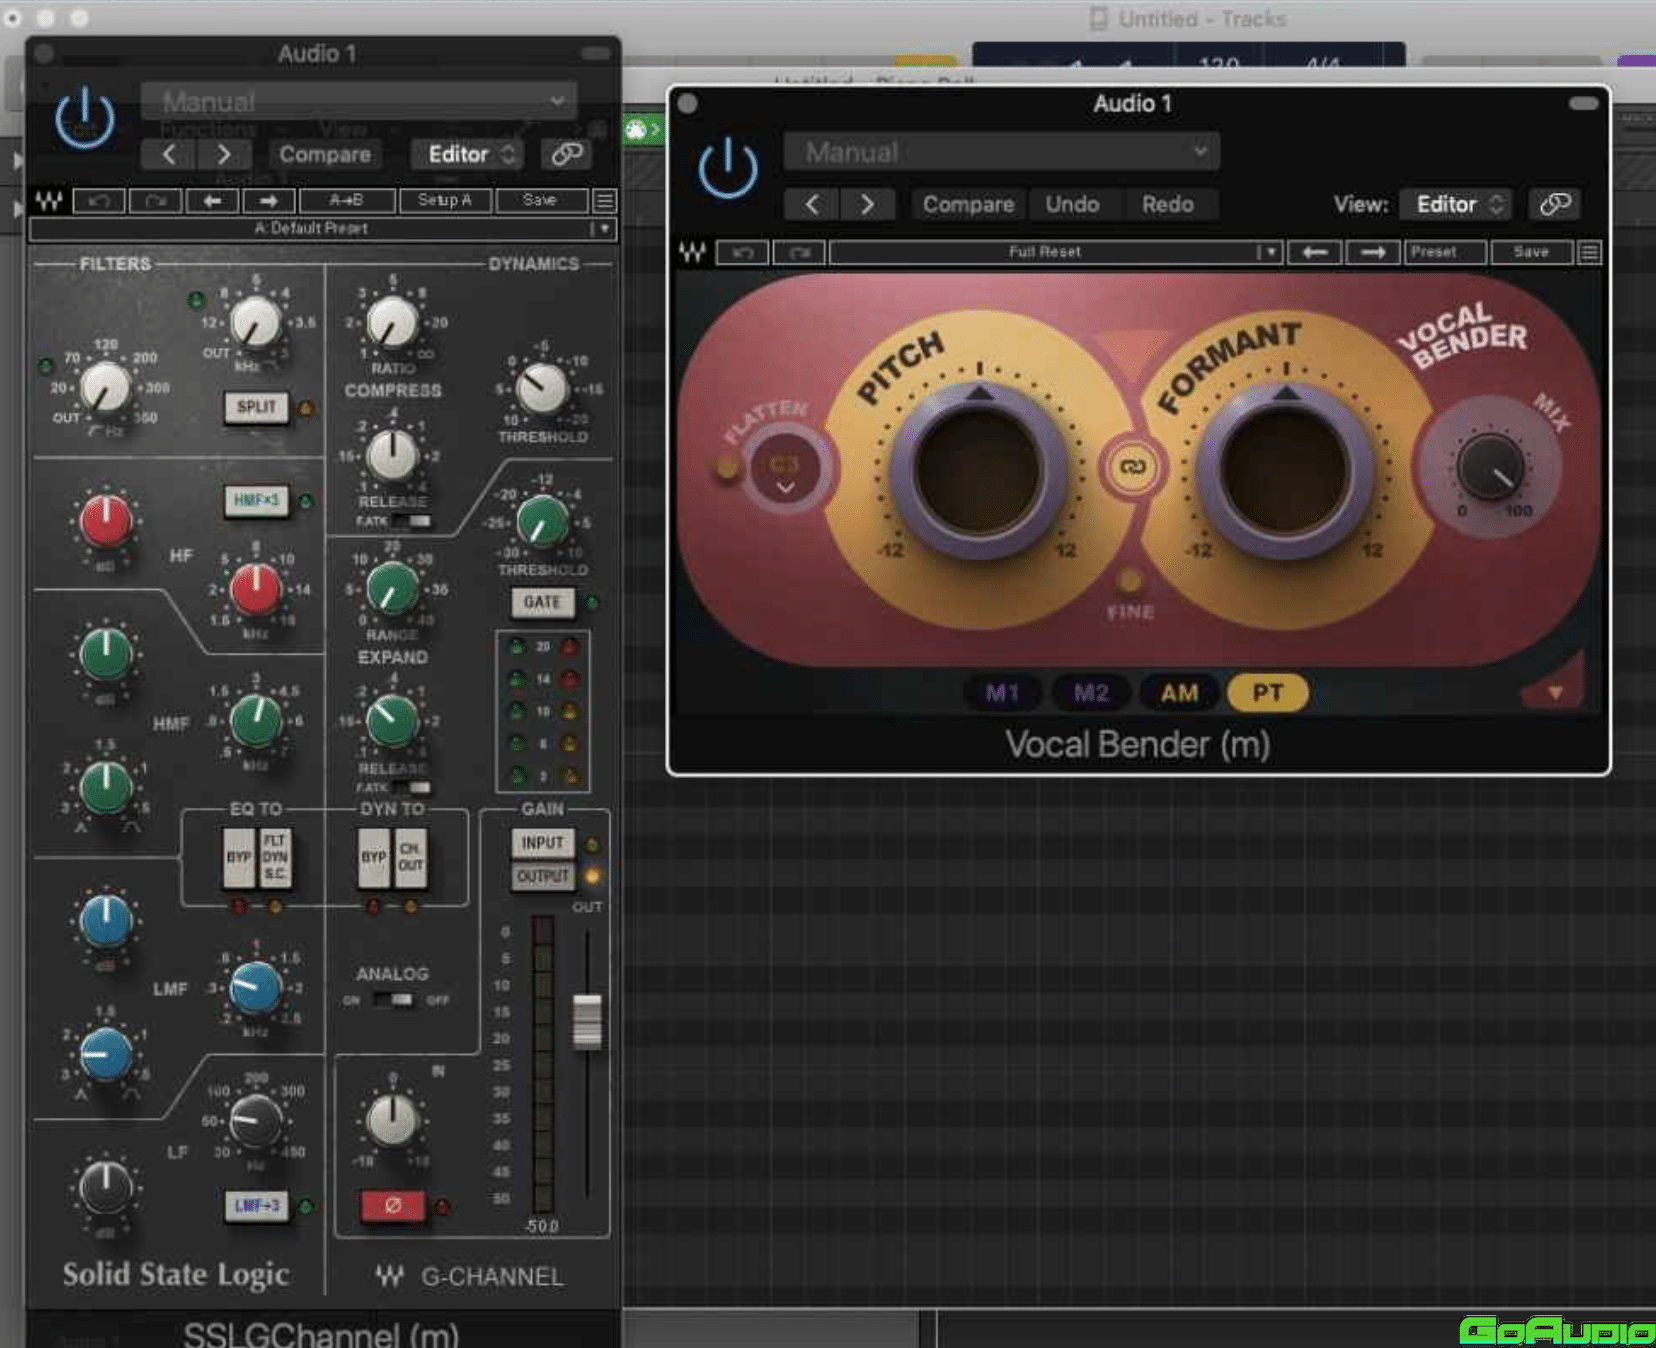Image resolution: width=1656 pixels, height=1348 pixels.
Task: Enable the SPLIT filter button
Action: click(256, 407)
